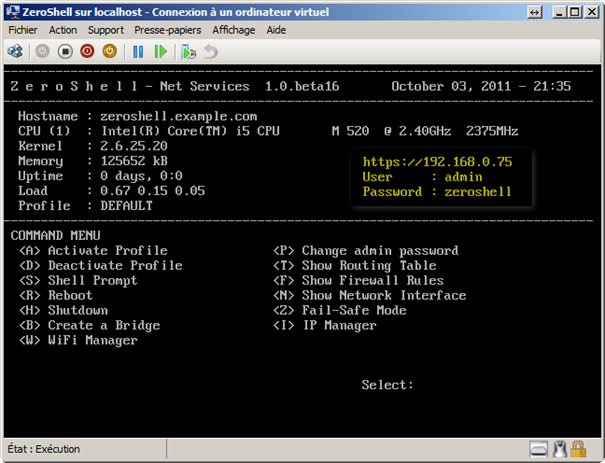Open the Fichier menu
Screen dimensions: 605x463
(x=23, y=30)
